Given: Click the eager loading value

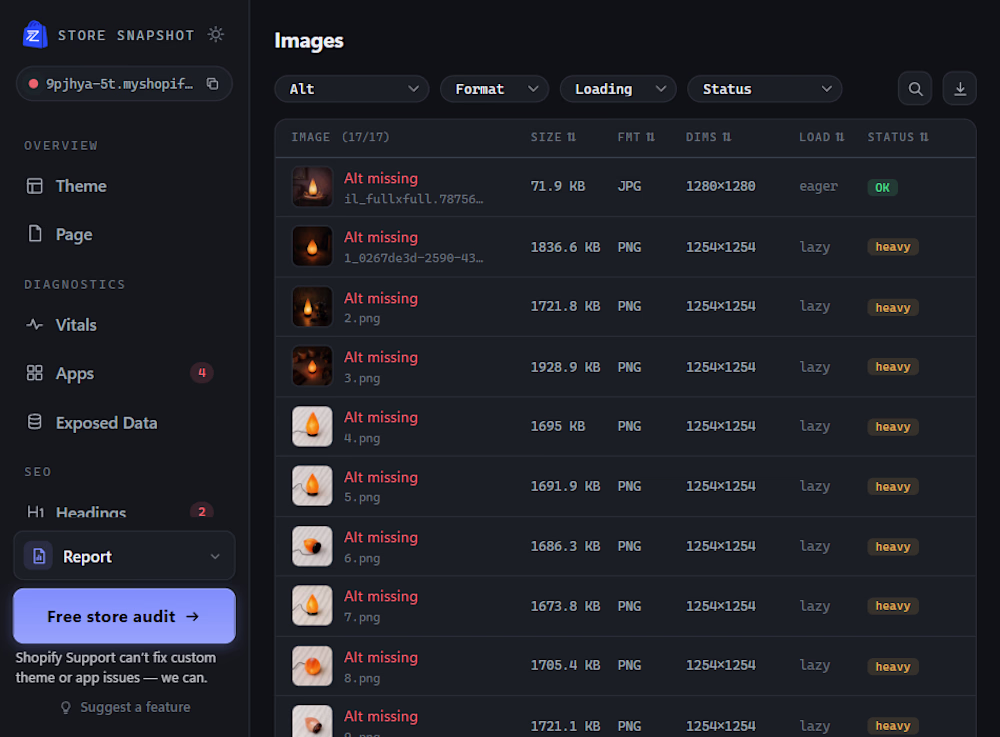Looking at the screenshot, I should pyautogui.click(x=818, y=186).
